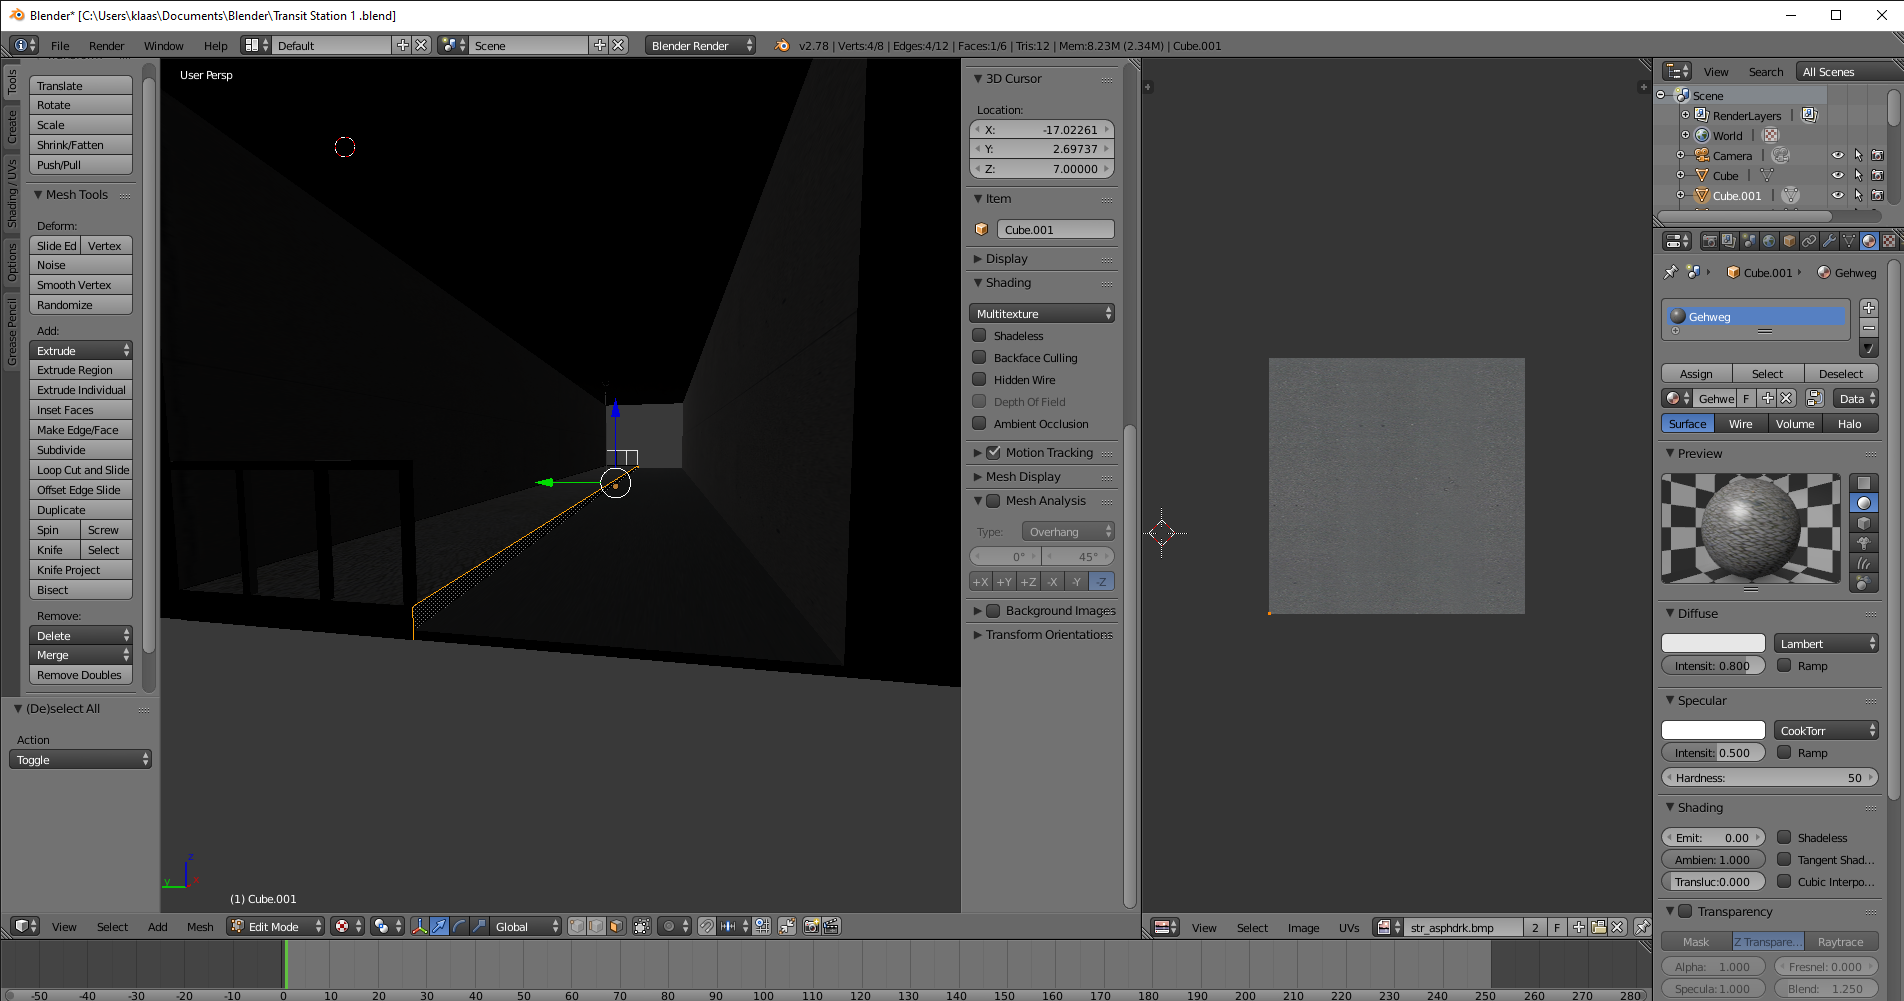This screenshot has width=1904, height=1001.
Task: Click the render camera icon for Cube
Action: 1877,176
